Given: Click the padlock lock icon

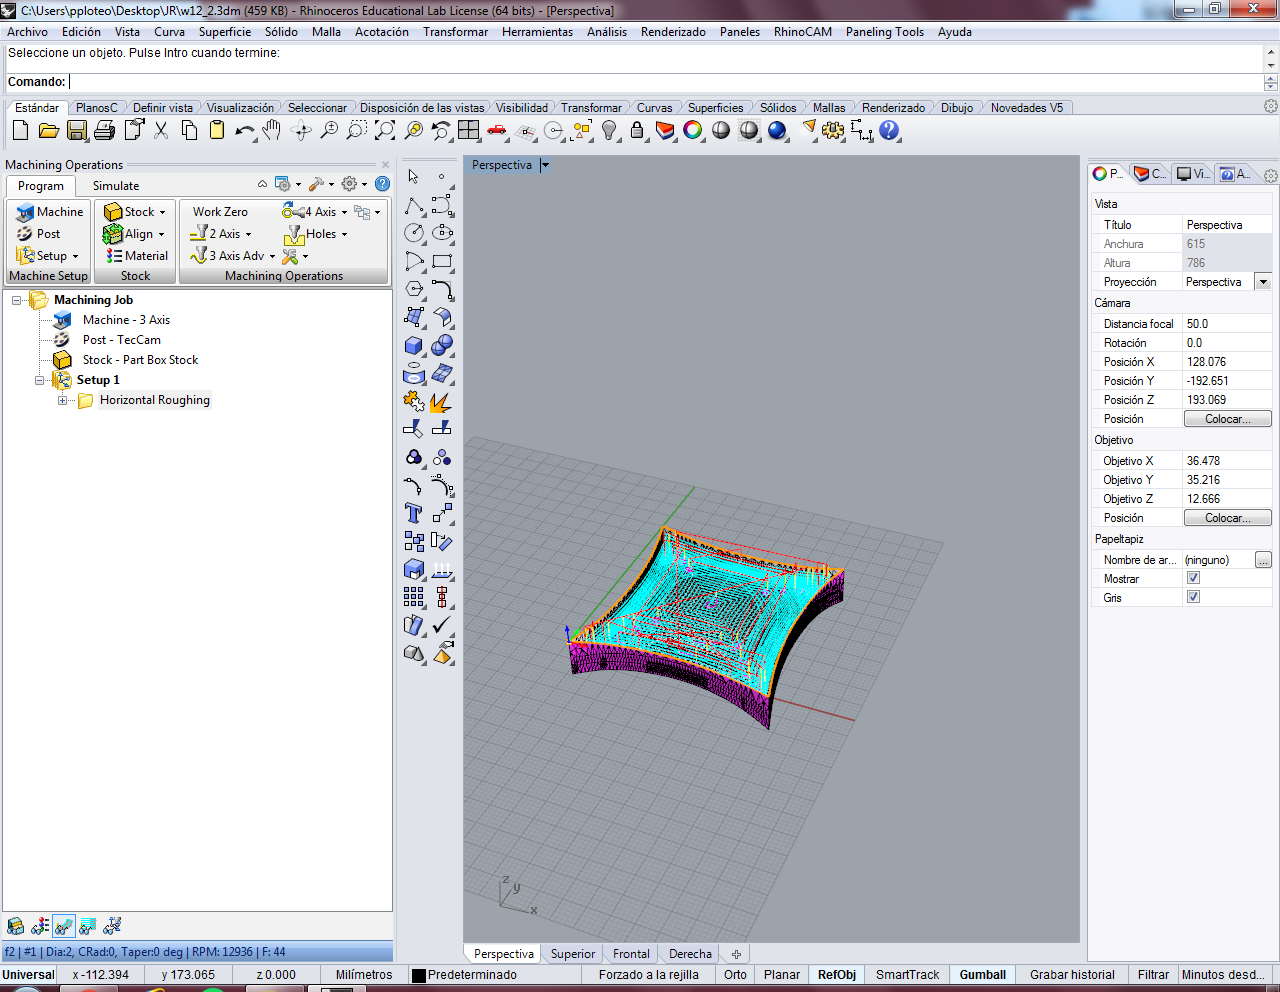Looking at the screenshot, I should [x=637, y=130].
